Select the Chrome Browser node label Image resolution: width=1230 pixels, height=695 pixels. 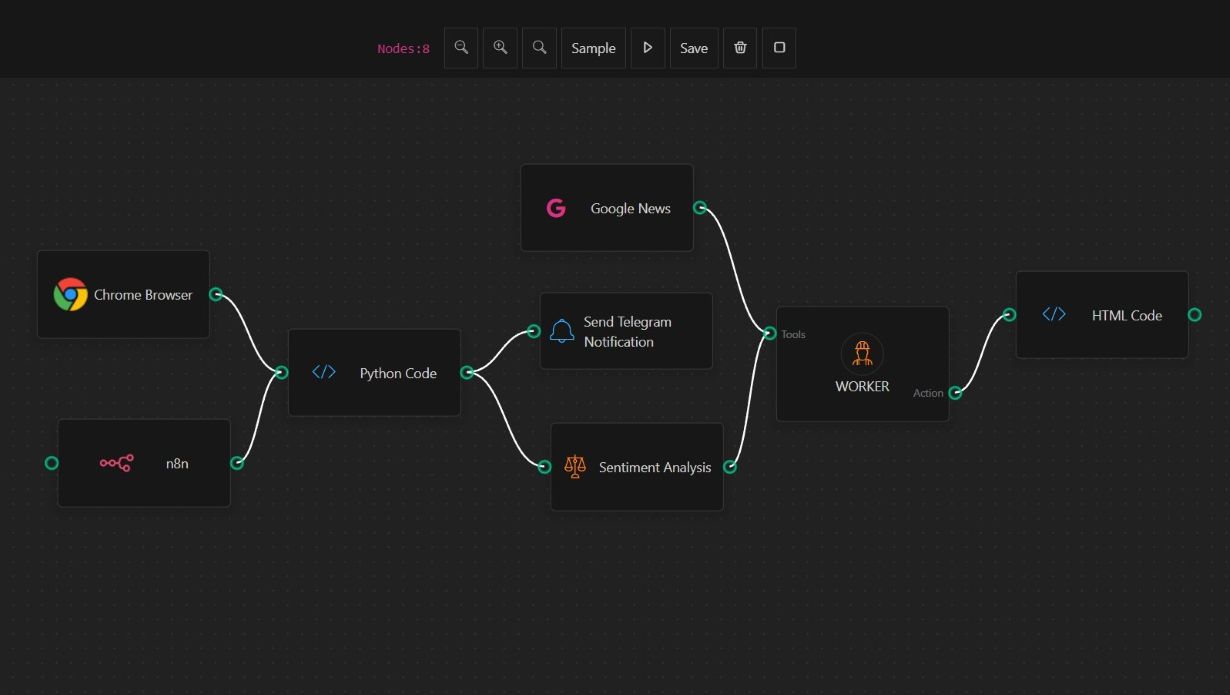point(143,295)
